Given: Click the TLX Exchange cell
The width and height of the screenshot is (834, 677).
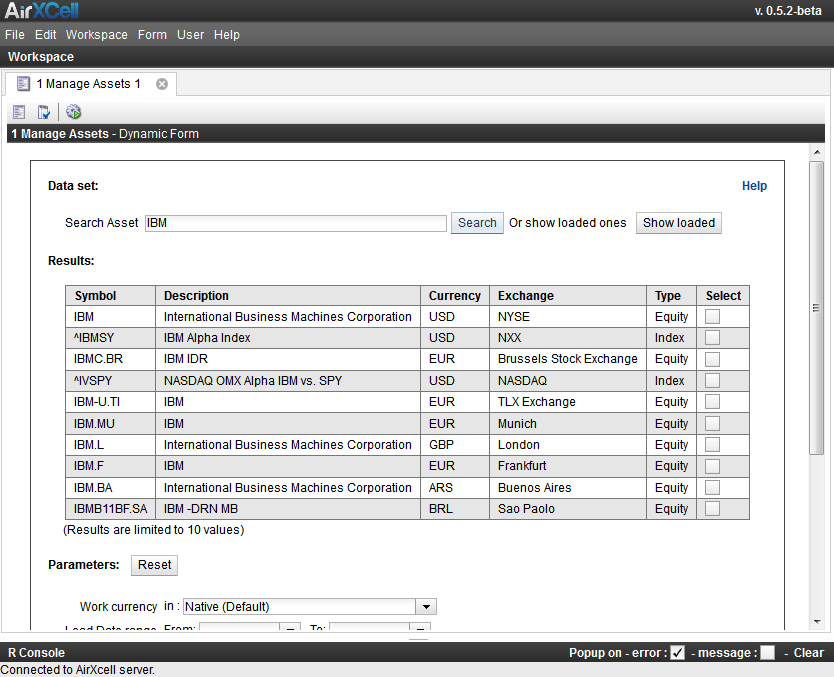Looking at the screenshot, I should pyautogui.click(x=568, y=402).
